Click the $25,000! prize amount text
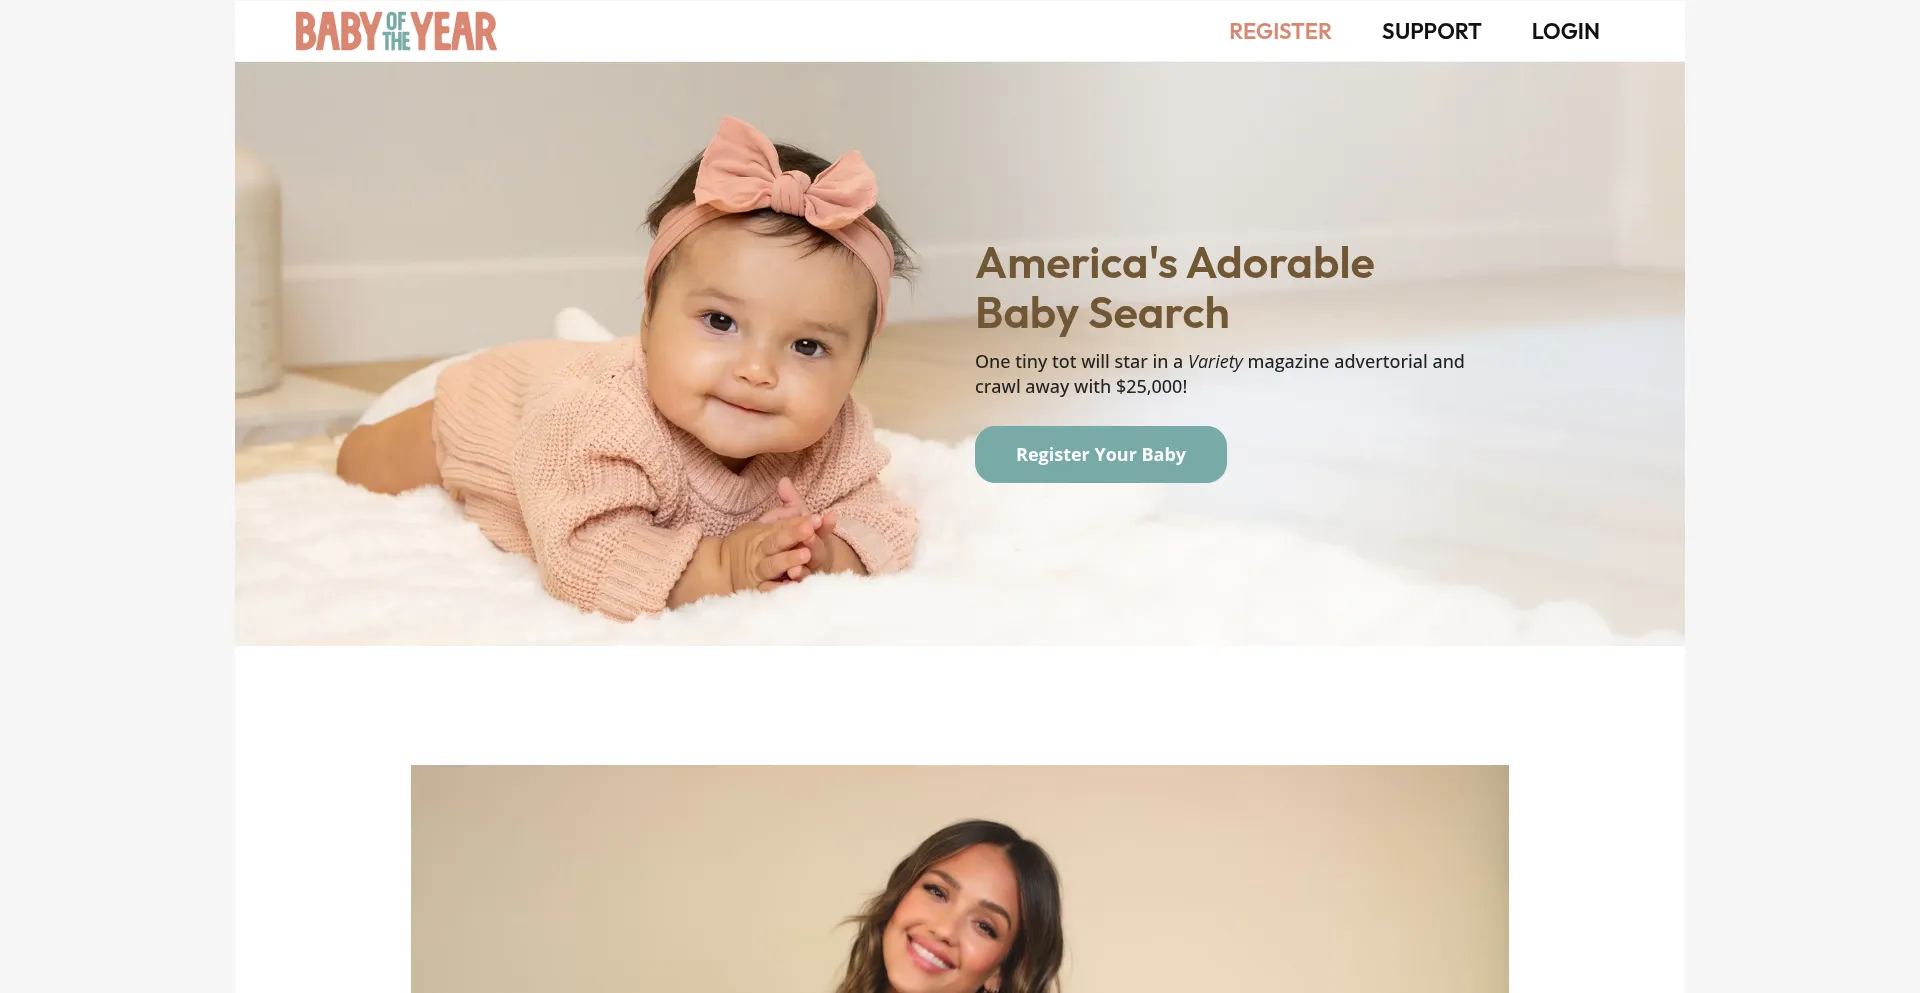Image resolution: width=1920 pixels, height=993 pixels. coord(1151,387)
